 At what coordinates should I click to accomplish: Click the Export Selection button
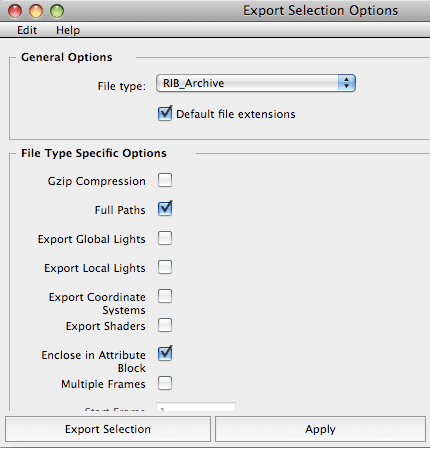click(x=108, y=429)
